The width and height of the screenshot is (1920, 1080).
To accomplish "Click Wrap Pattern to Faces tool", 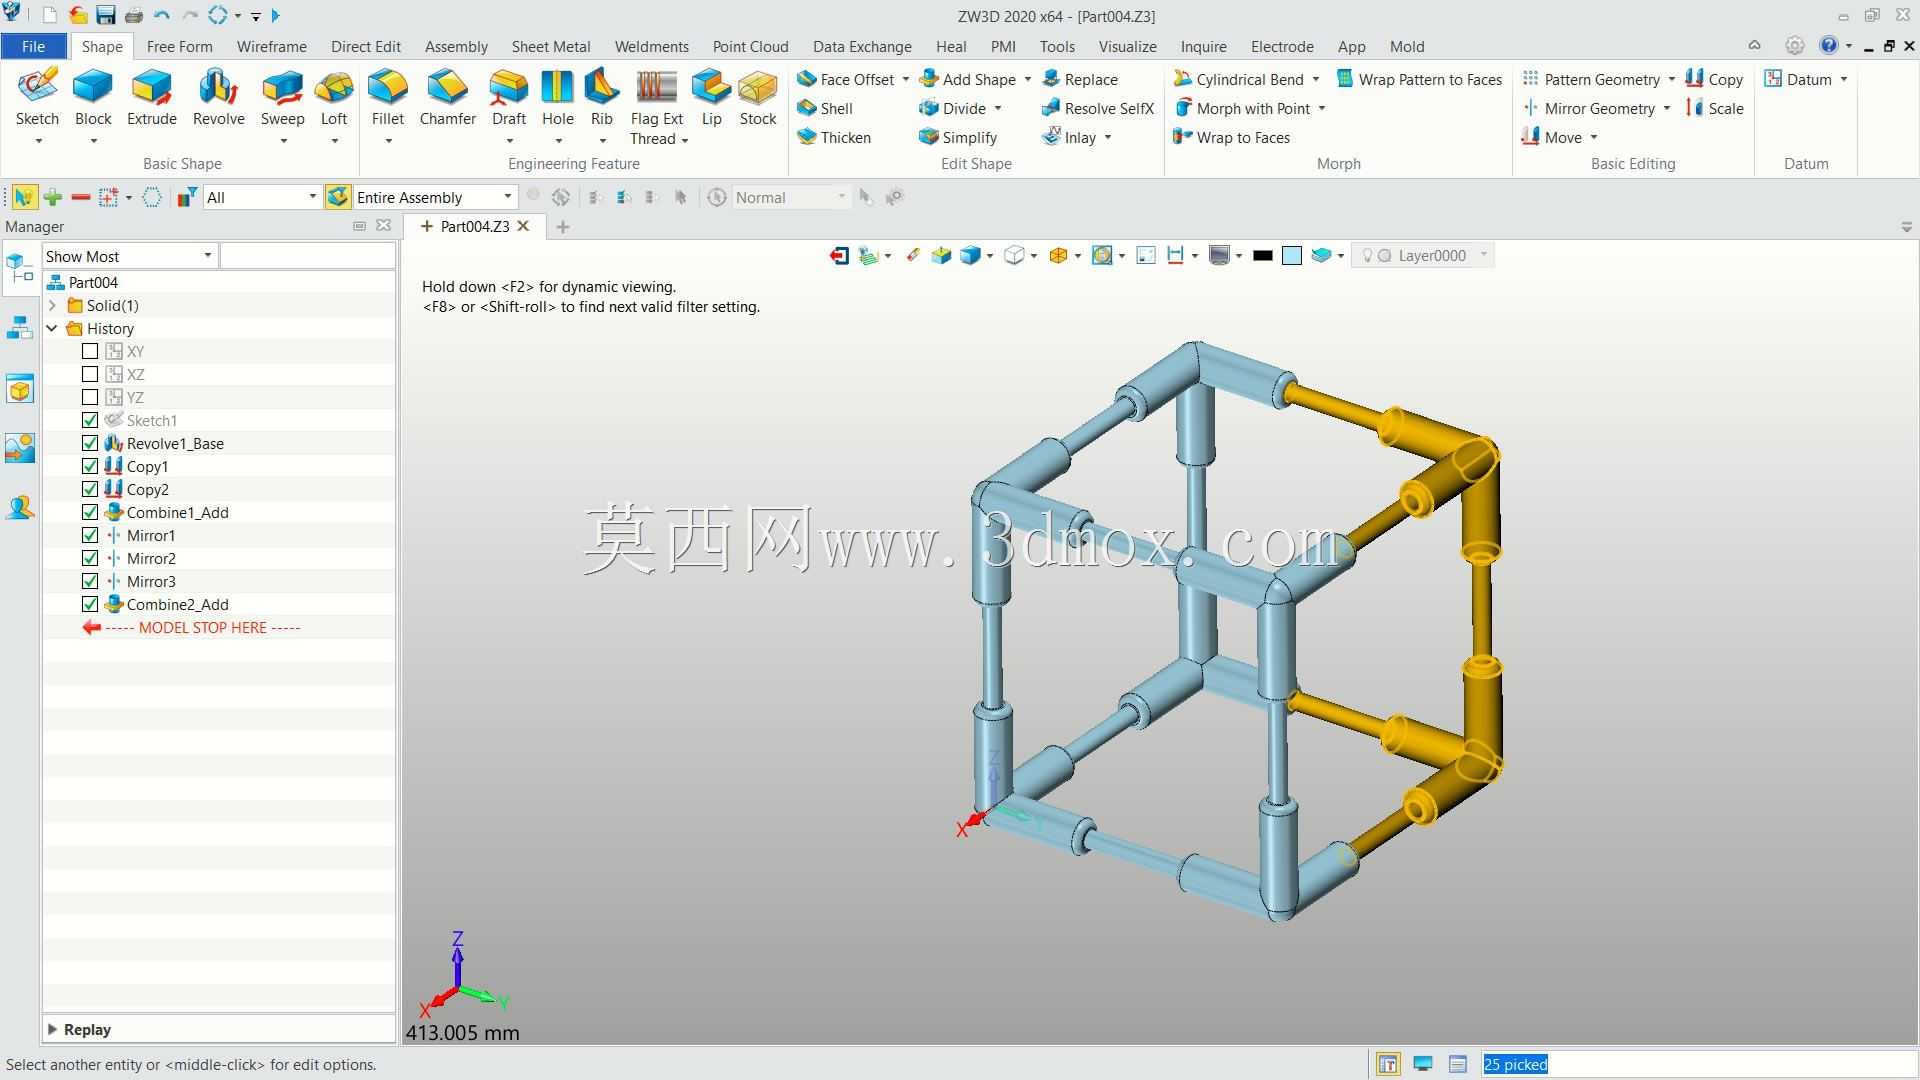I will point(1419,79).
